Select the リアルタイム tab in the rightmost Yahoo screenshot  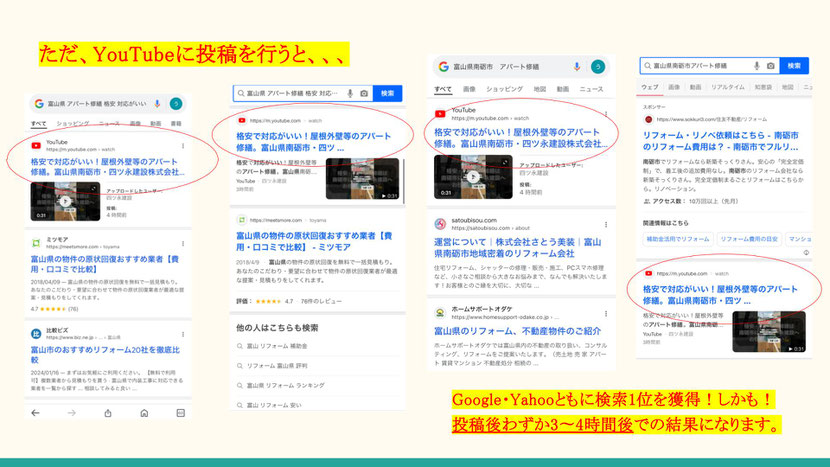(727, 87)
